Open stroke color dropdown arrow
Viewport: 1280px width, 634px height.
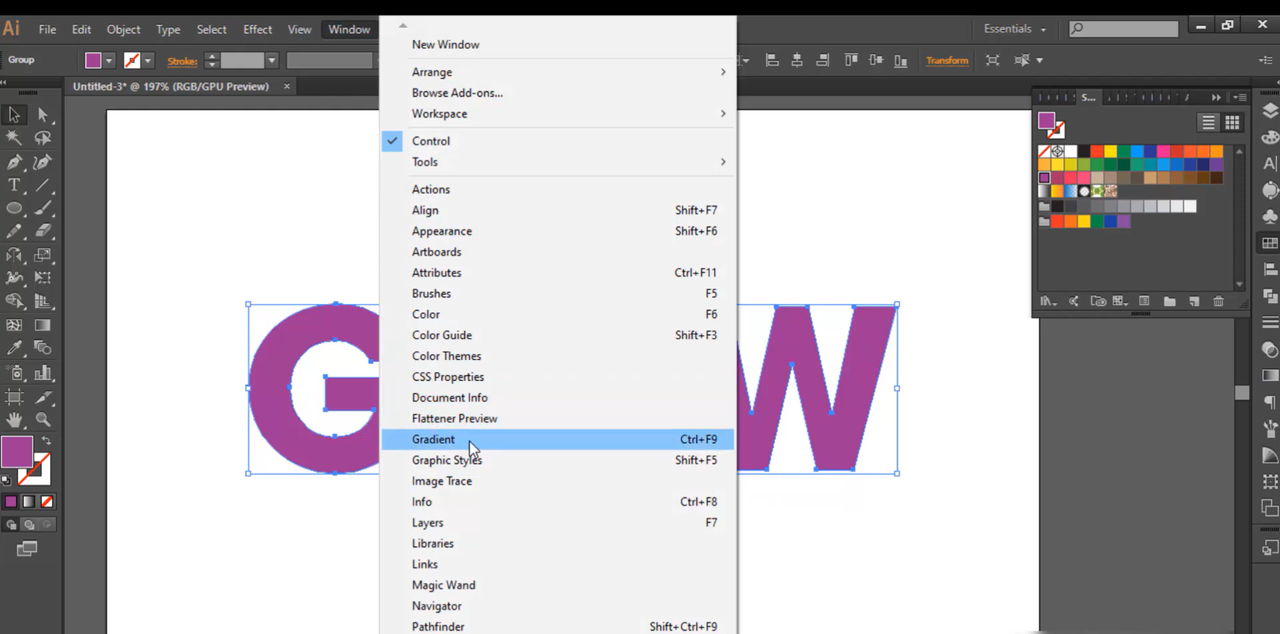(x=148, y=61)
